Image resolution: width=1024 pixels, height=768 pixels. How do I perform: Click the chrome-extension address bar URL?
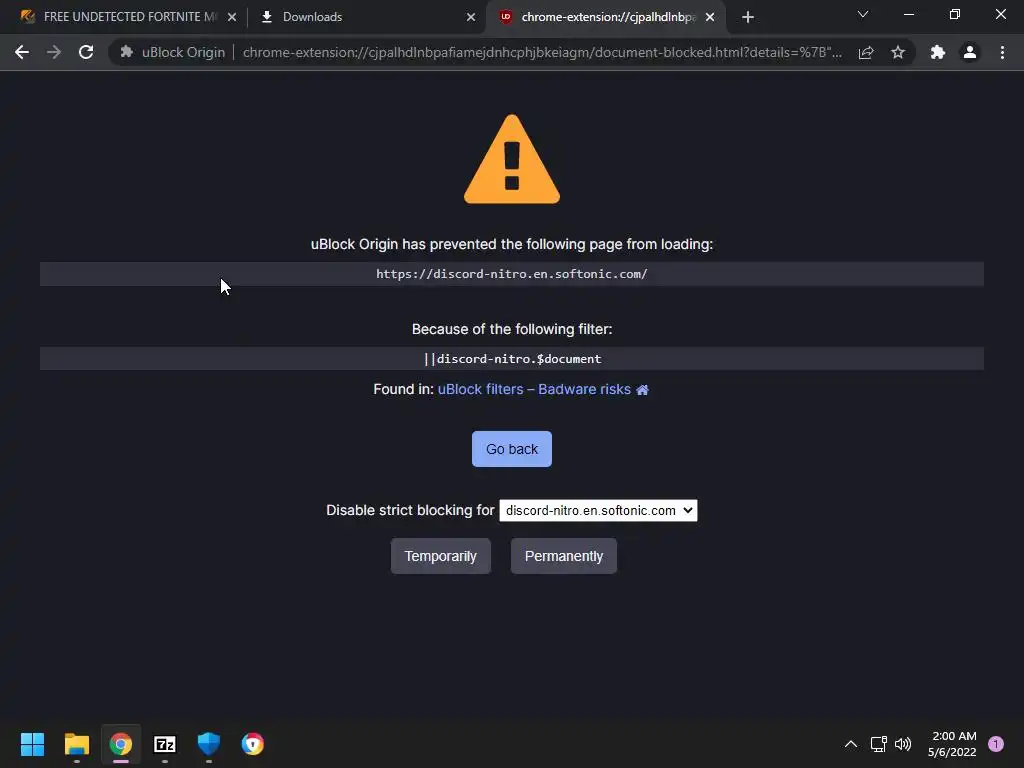point(542,52)
